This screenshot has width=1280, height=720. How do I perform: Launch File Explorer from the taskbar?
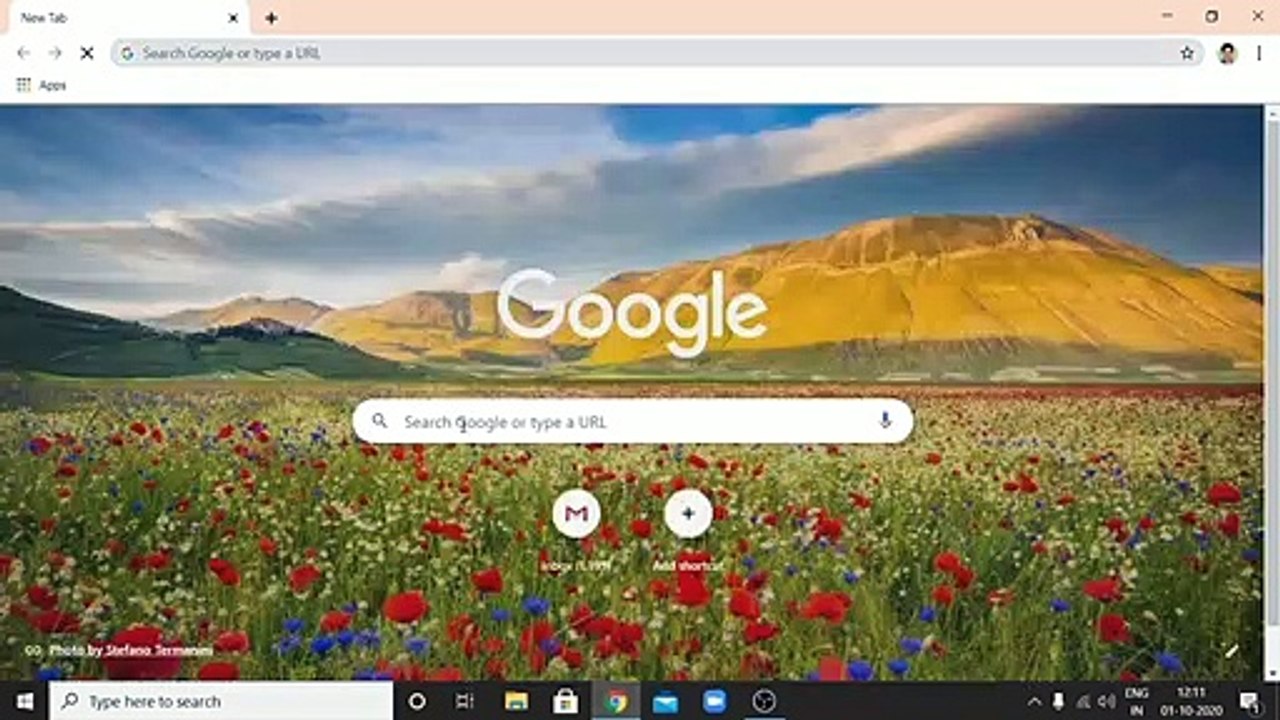click(516, 701)
